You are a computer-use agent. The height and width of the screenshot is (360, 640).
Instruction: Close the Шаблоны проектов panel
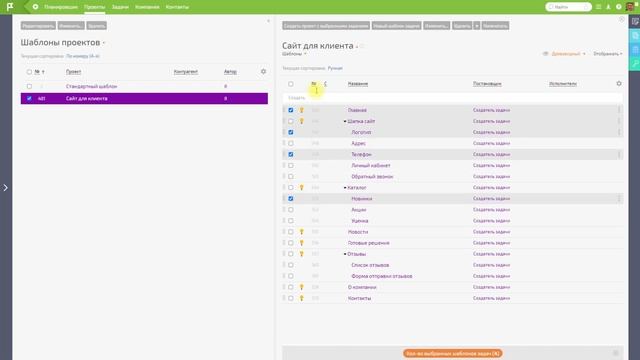[x=268, y=21]
